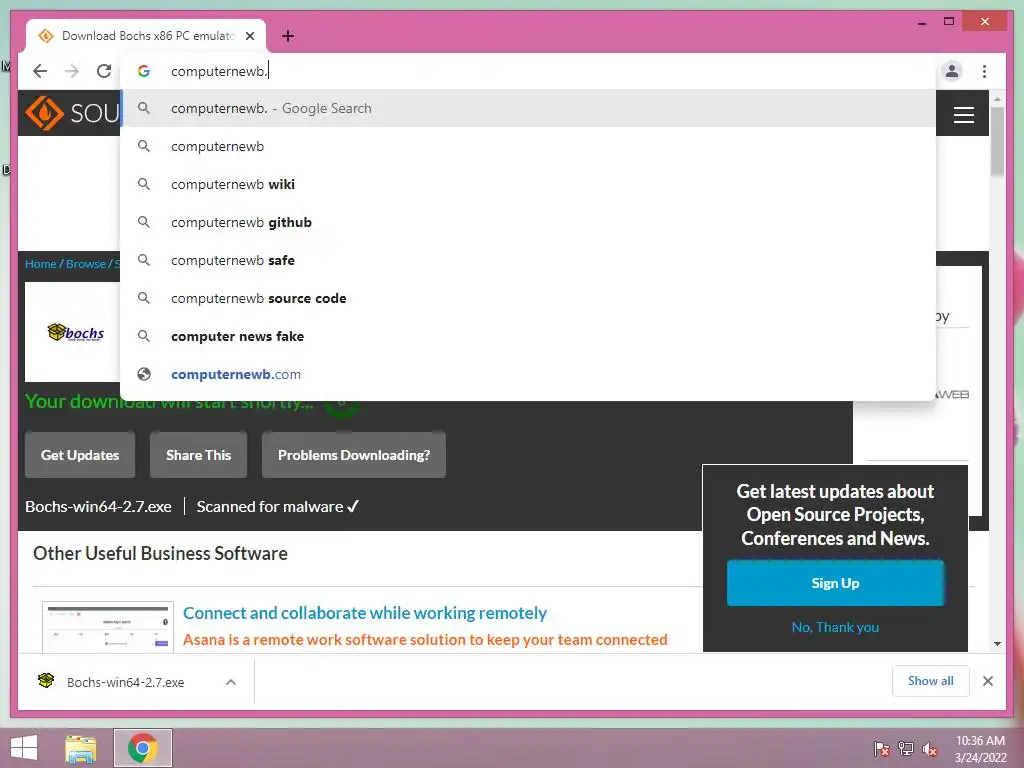Viewport: 1024px width, 768px height.
Task: Open Chrome three-dot menu
Action: pyautogui.click(x=984, y=71)
